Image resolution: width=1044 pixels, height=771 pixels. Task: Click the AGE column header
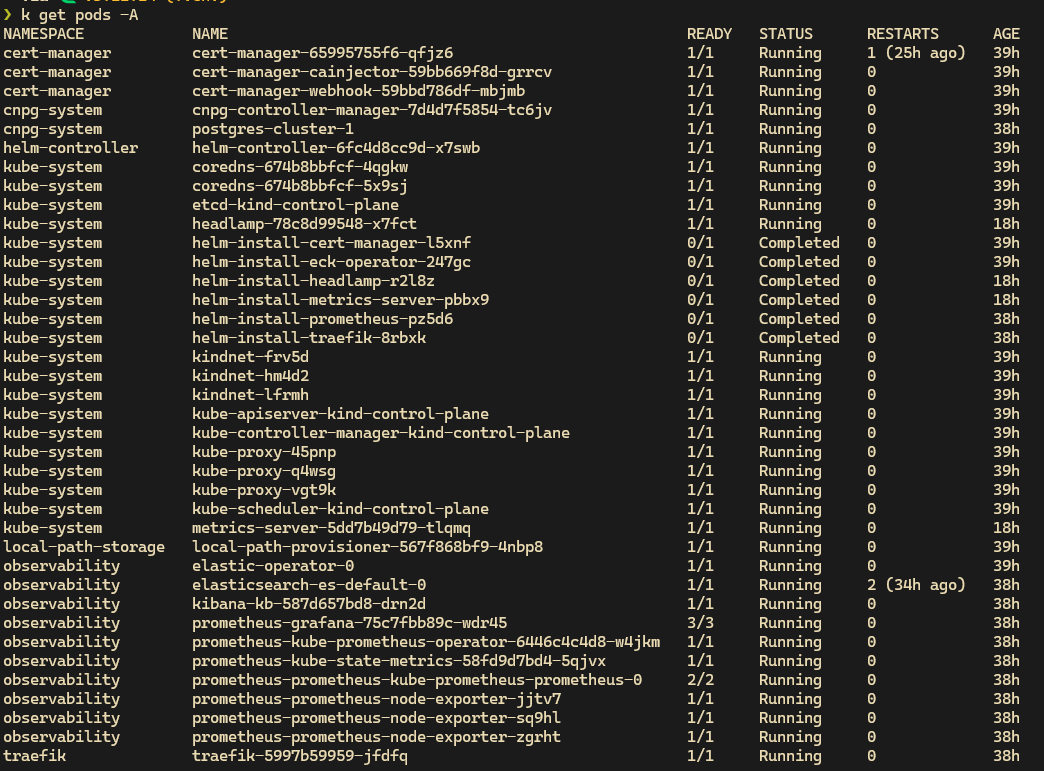pyautogui.click(x=1007, y=34)
